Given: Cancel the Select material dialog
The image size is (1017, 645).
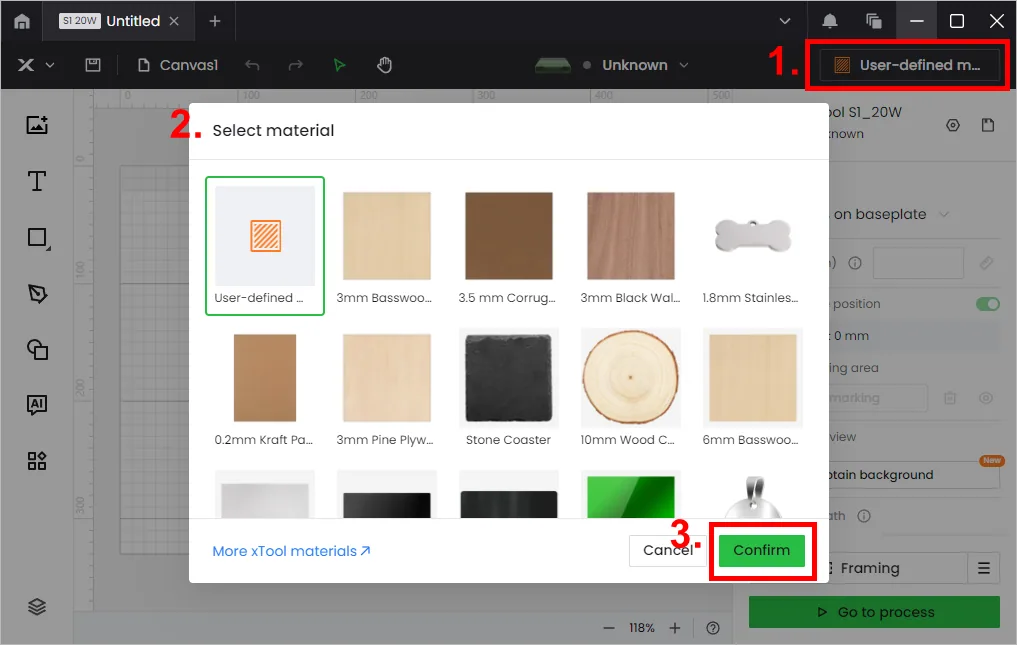Looking at the screenshot, I should pyautogui.click(x=667, y=550).
